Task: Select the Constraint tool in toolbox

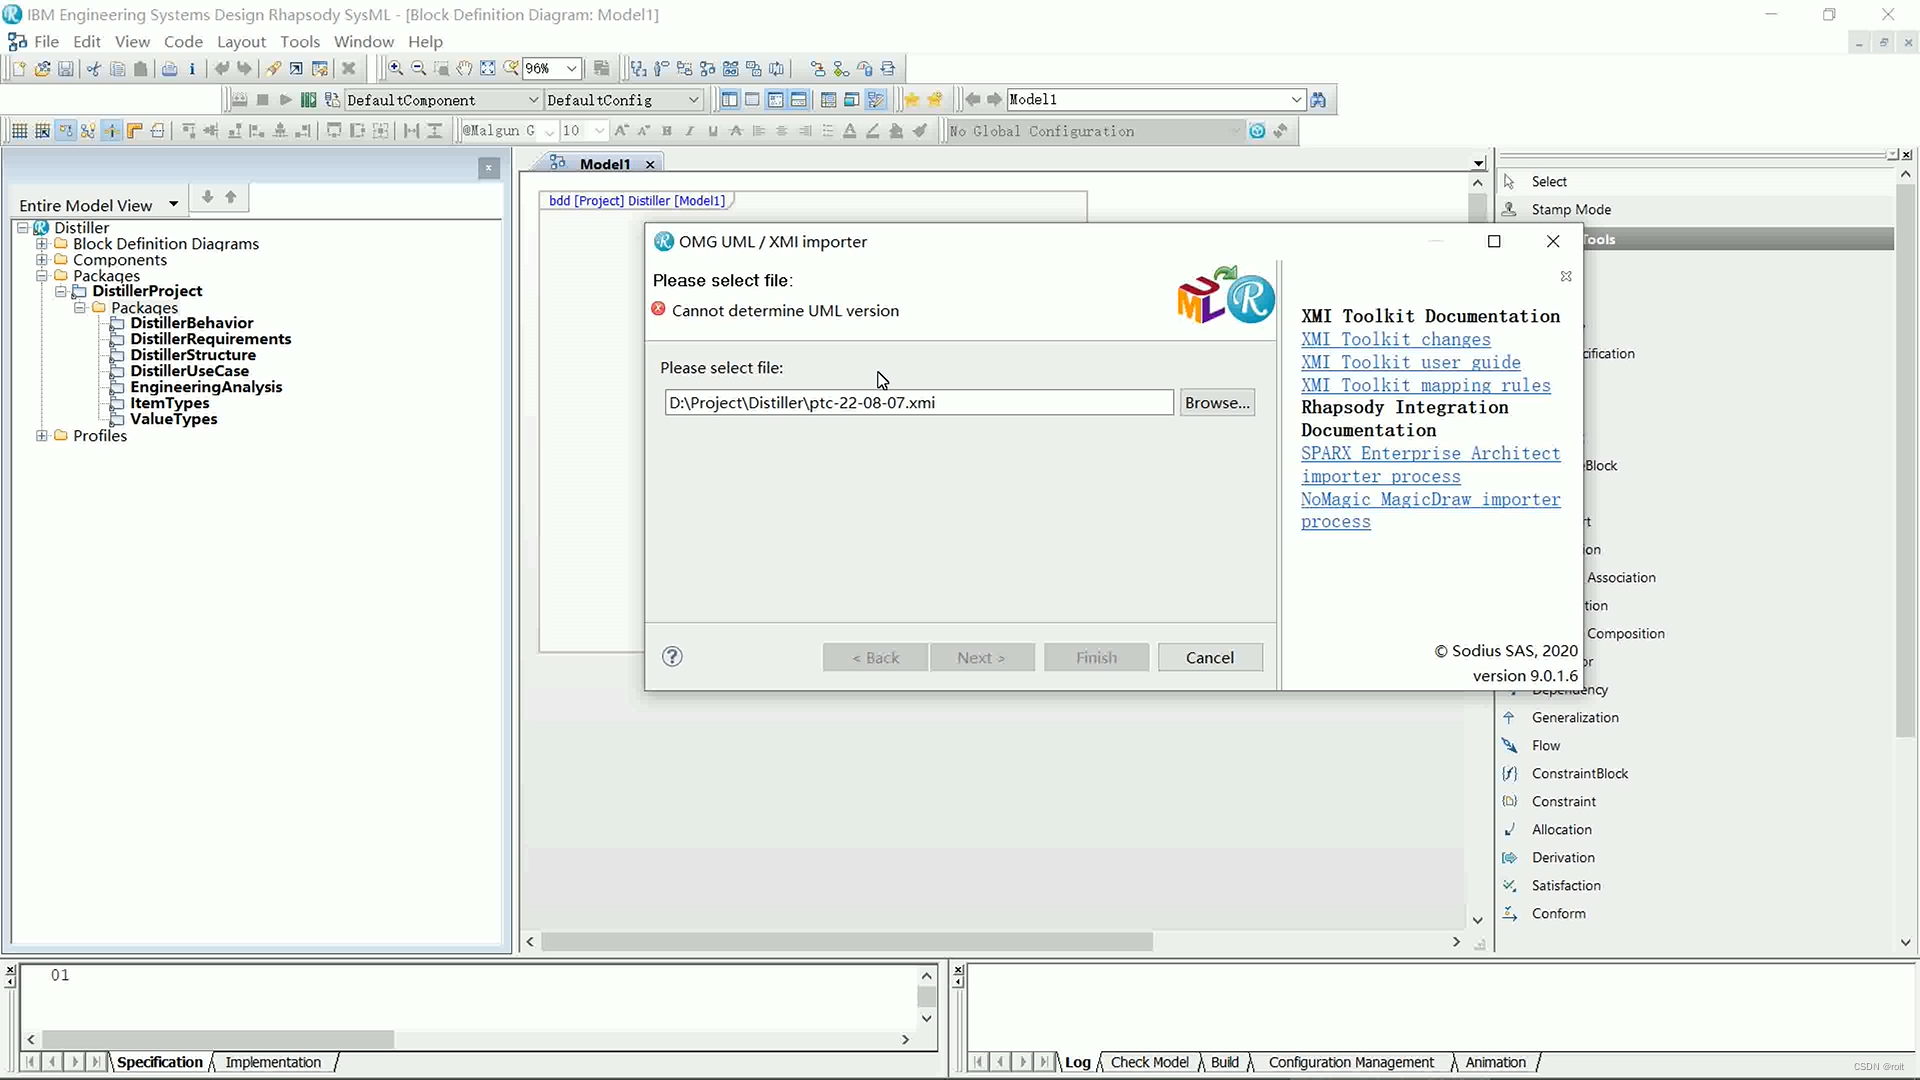Action: click(x=1563, y=801)
